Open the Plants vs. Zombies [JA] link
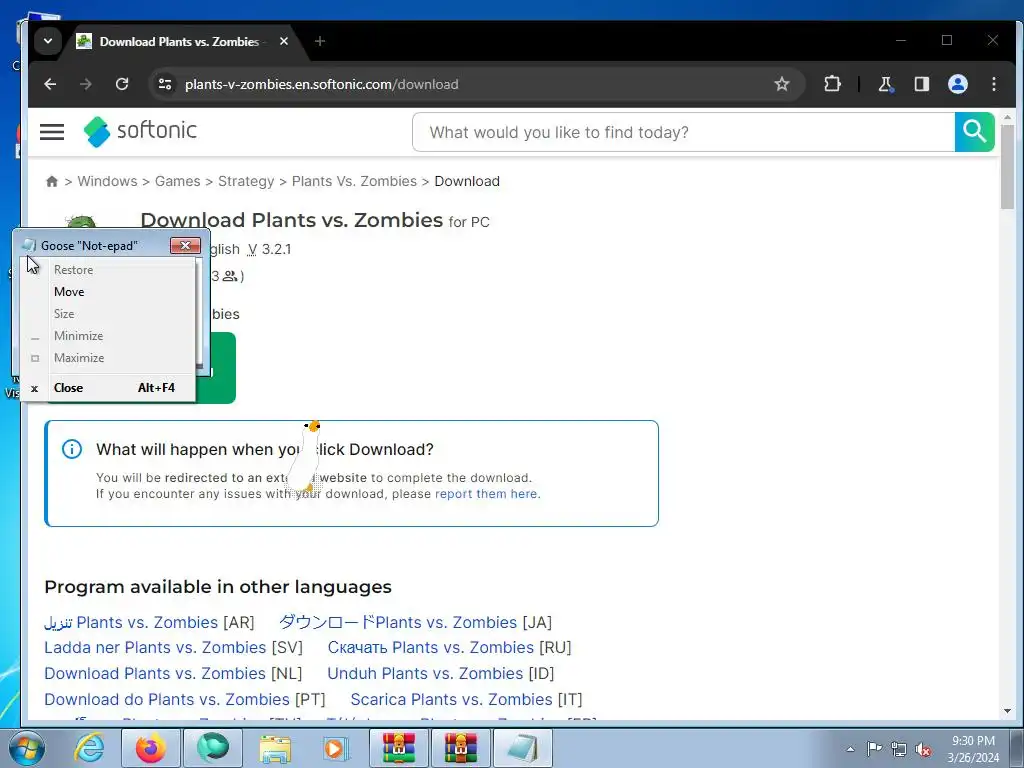The width and height of the screenshot is (1024, 768). (415, 622)
